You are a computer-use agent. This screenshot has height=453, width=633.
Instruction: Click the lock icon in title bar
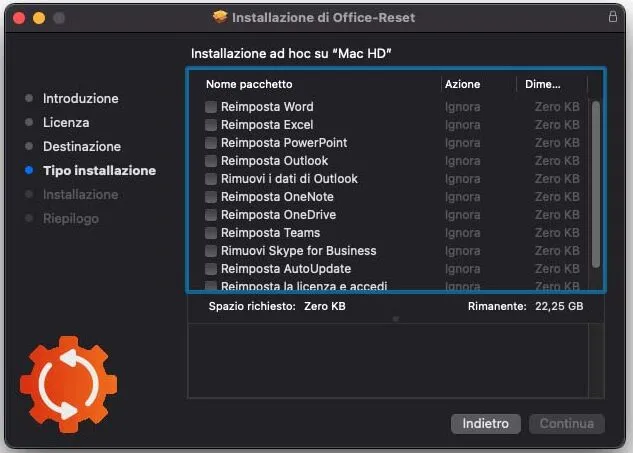(x=612, y=17)
